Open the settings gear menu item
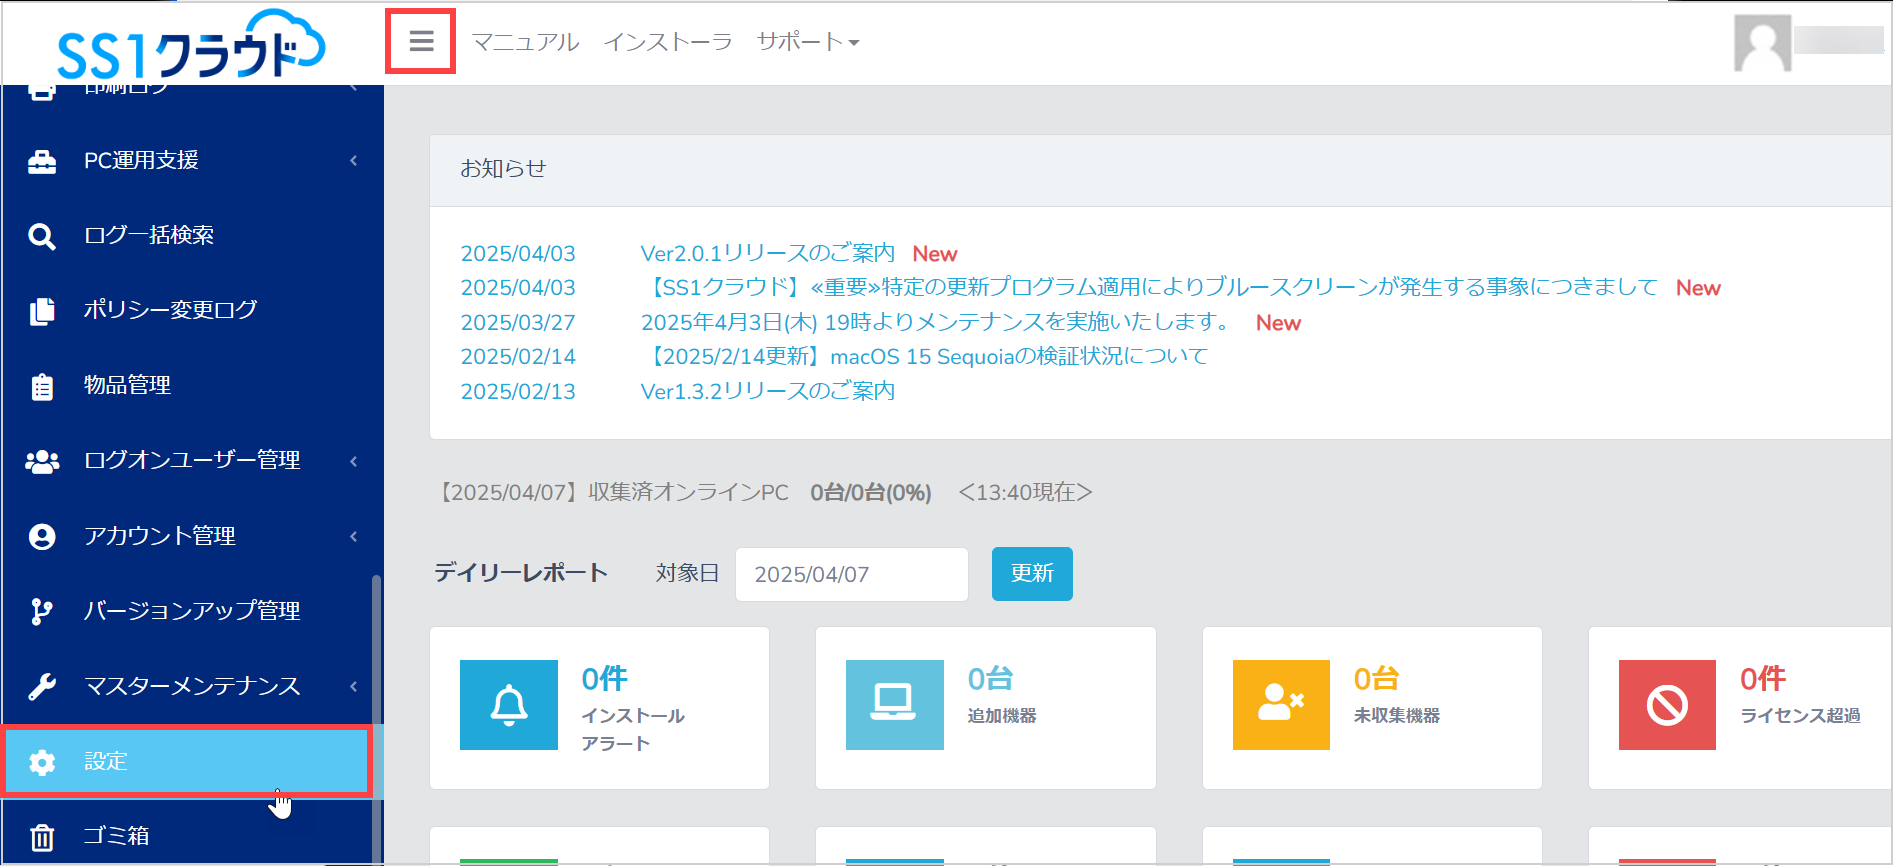This screenshot has height=866, width=1893. pos(187,762)
